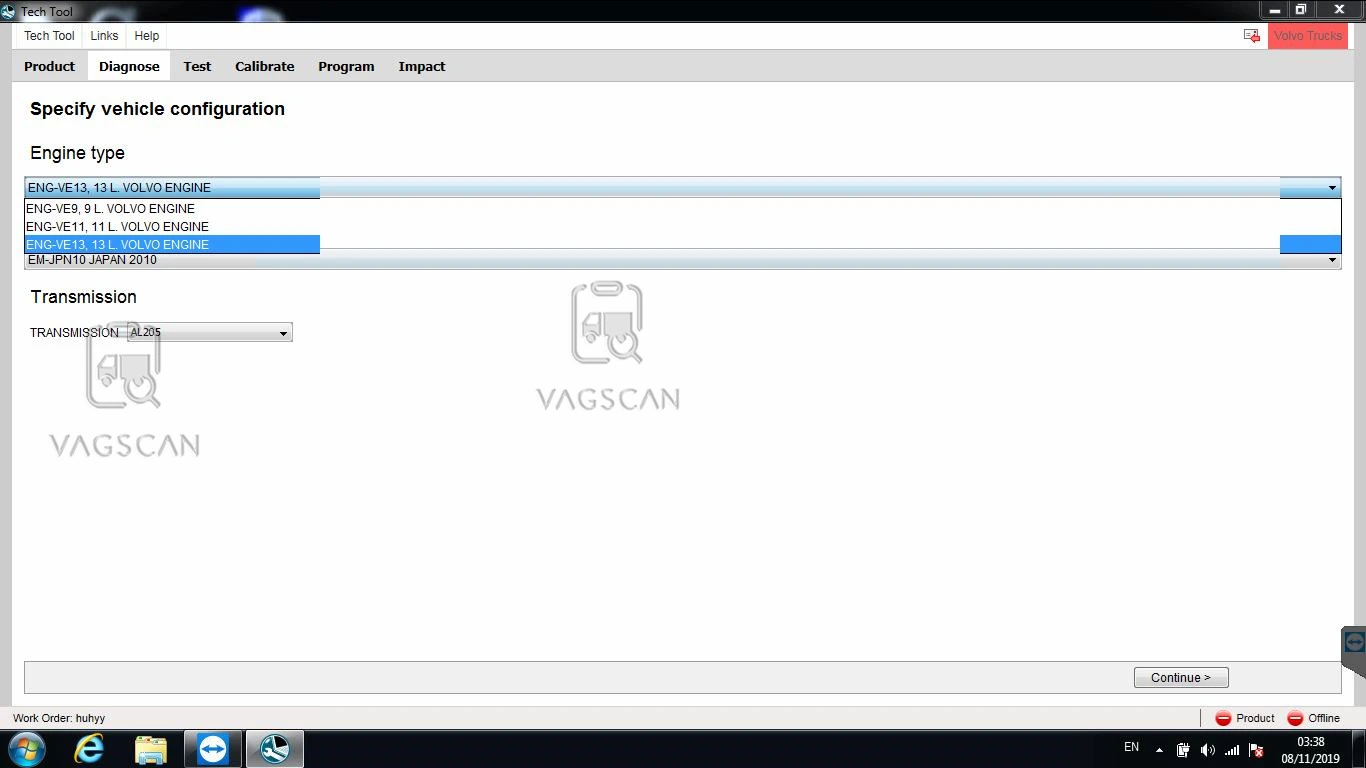This screenshot has width=1366, height=768.
Task: Open the Windows Start menu
Action: (26, 749)
